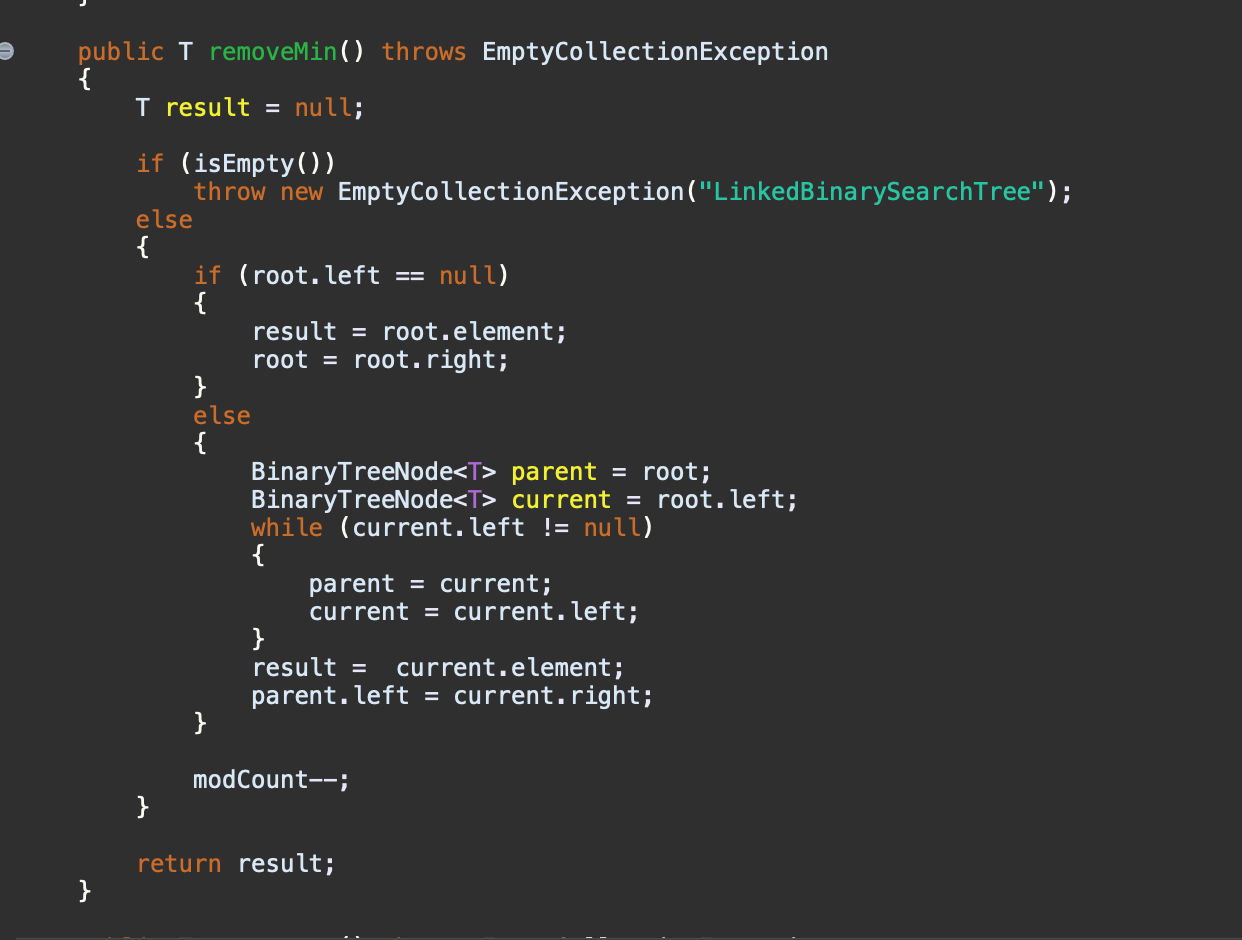Collapse the removeMin method using the fold marker
The height and width of the screenshot is (940, 1242).
6,49
